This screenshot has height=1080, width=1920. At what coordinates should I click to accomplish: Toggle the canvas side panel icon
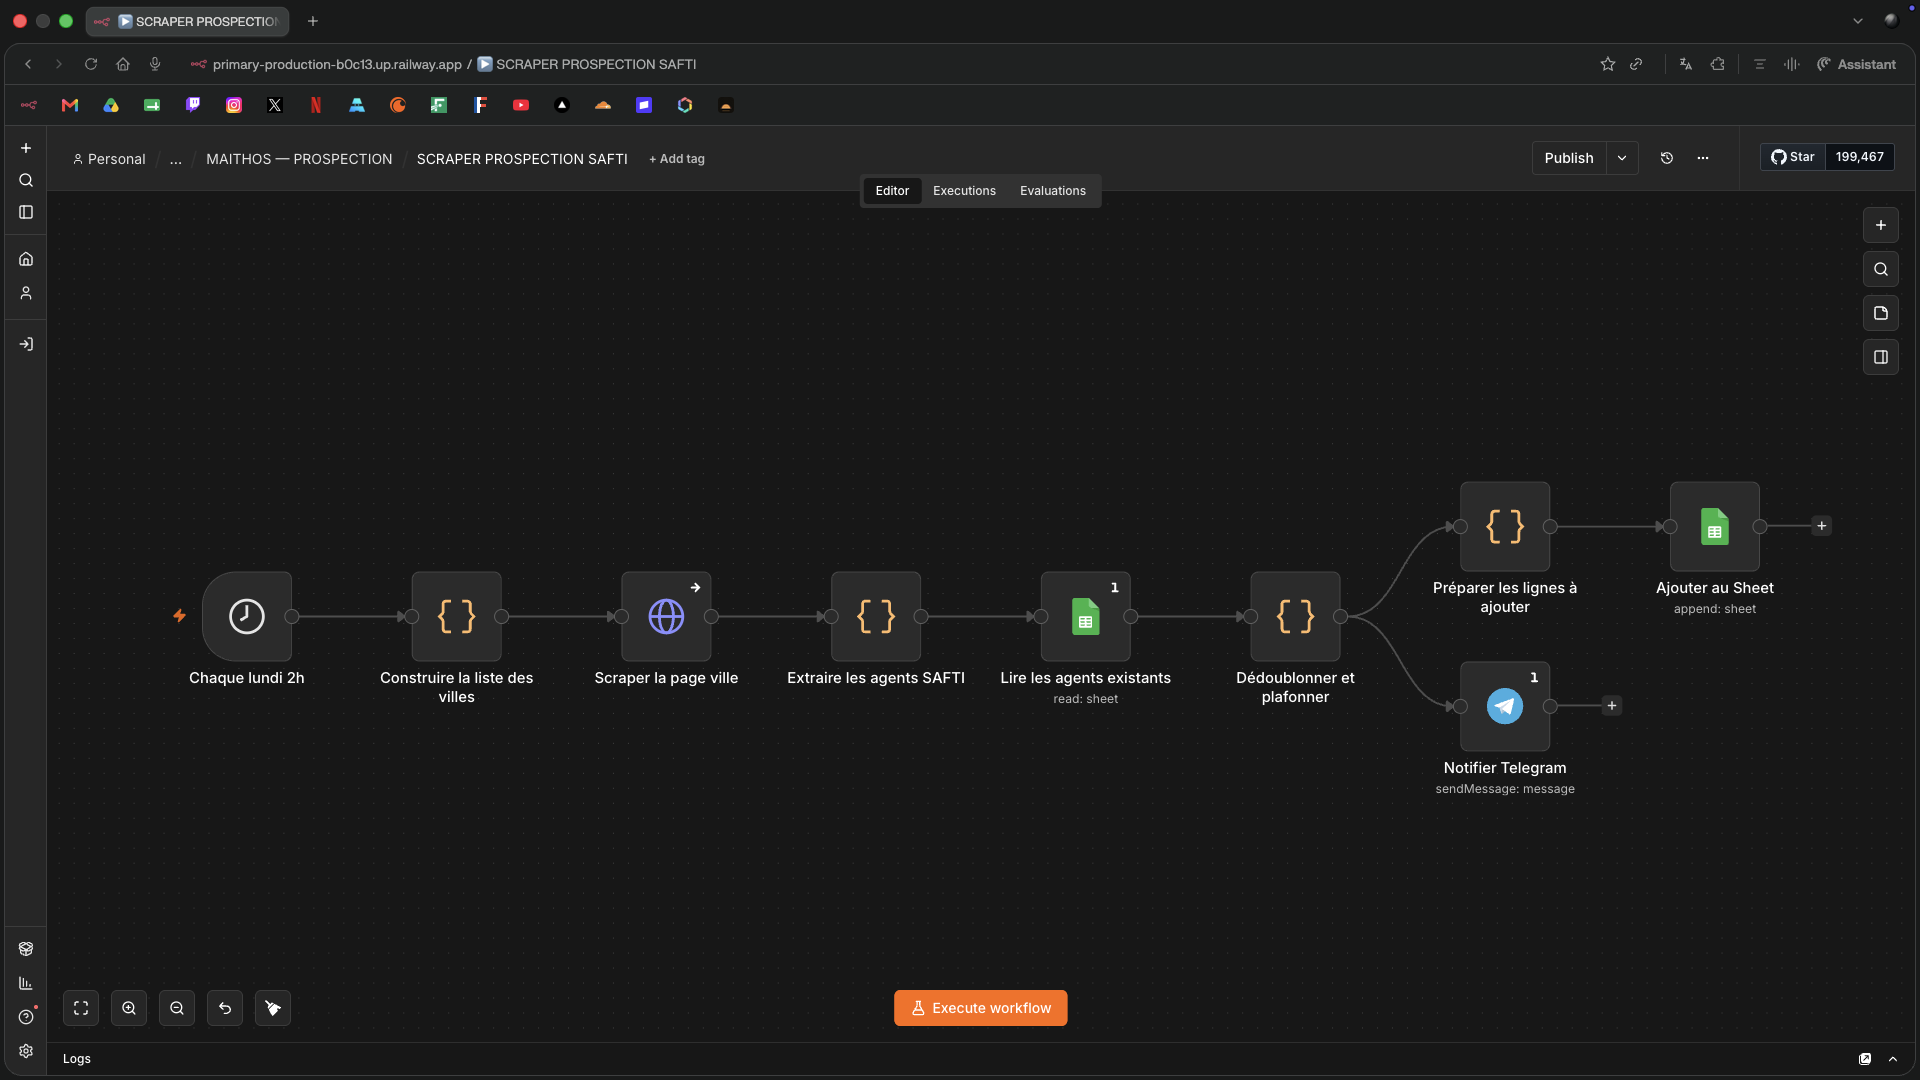(1881, 357)
